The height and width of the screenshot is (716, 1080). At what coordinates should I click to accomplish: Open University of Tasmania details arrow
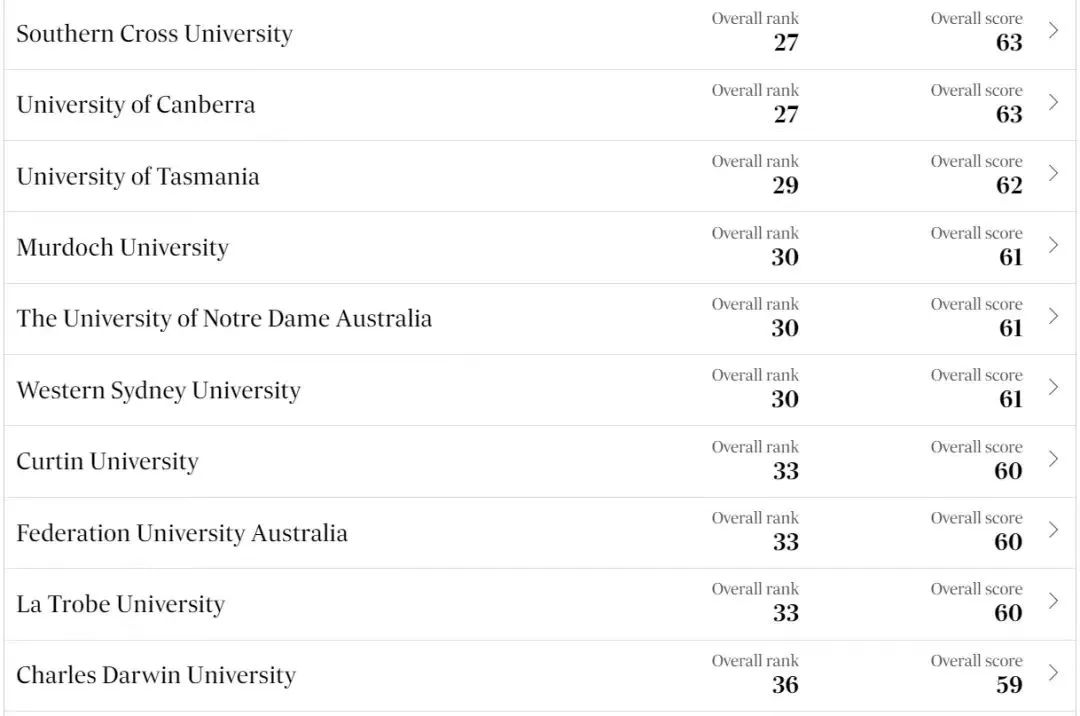[x=1053, y=173]
